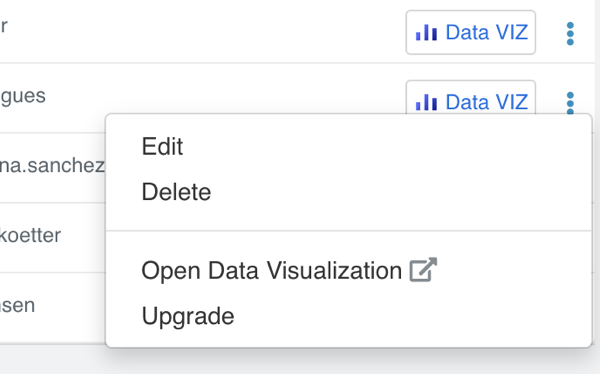Click the Data VIZ text label in the top row

[x=487, y=32]
